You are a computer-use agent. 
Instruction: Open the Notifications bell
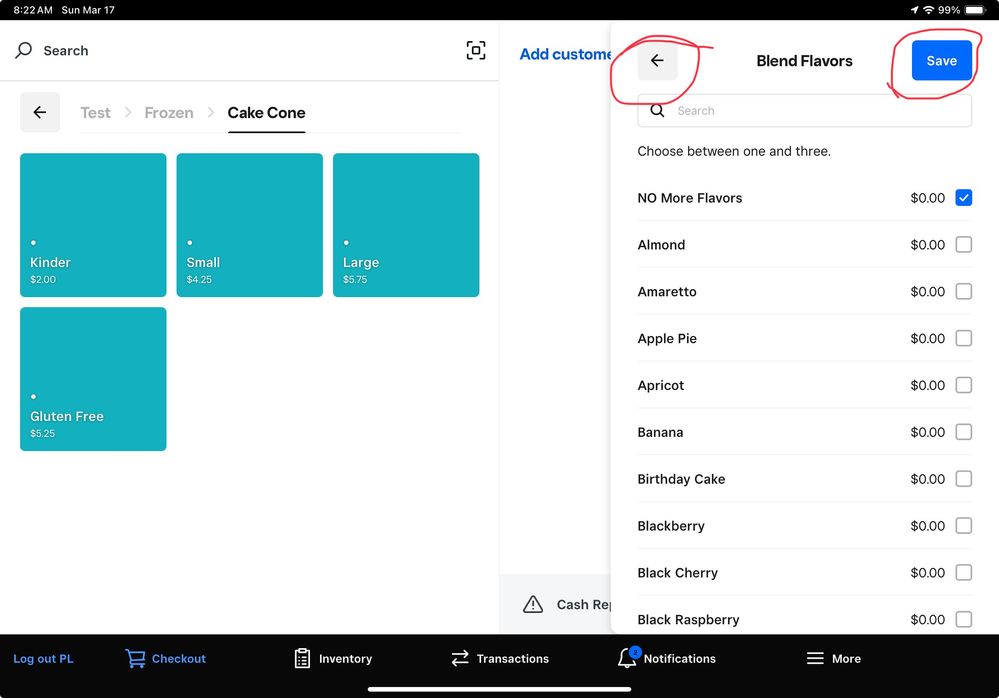pos(627,658)
